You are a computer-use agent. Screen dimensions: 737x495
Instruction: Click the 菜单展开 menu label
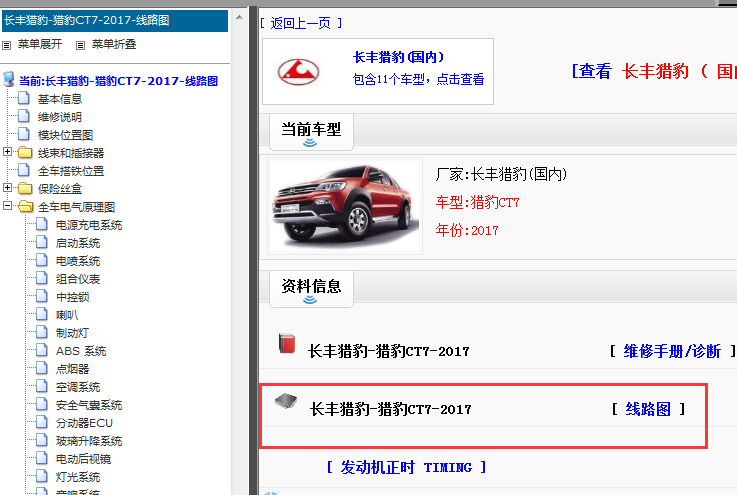click(40, 45)
